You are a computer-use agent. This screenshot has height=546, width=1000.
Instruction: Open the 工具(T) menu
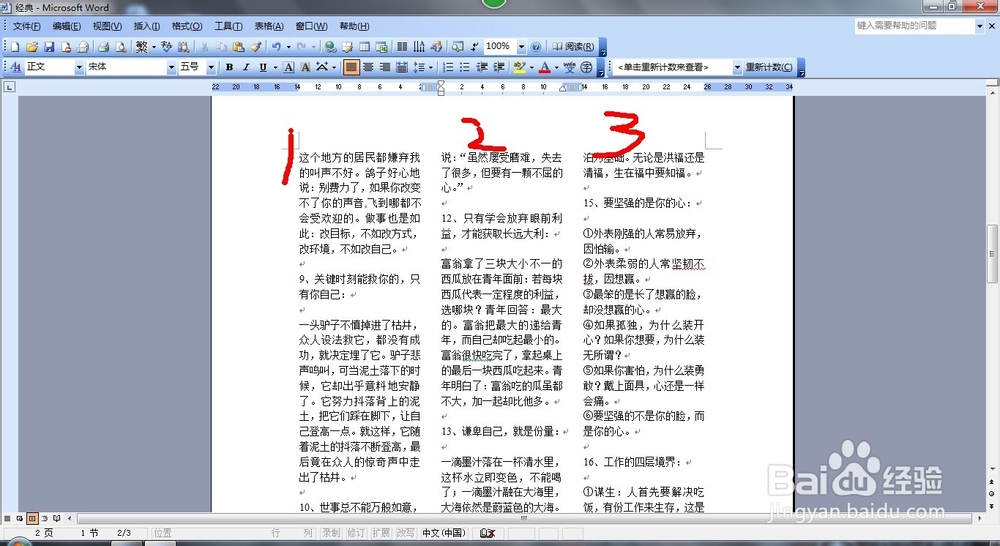coord(228,26)
